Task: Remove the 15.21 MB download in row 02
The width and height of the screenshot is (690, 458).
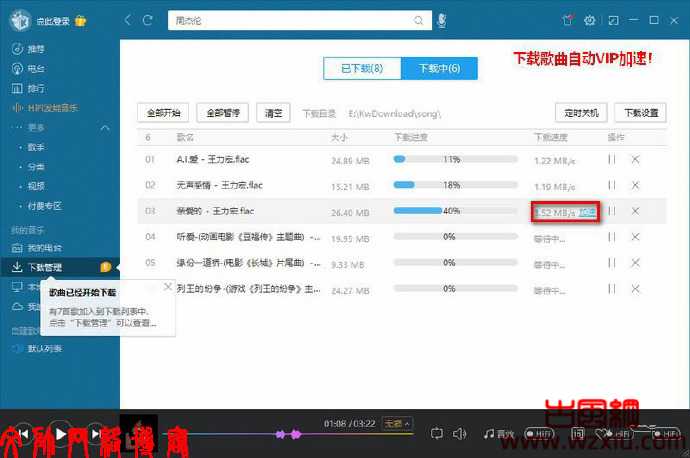Action: [x=635, y=185]
